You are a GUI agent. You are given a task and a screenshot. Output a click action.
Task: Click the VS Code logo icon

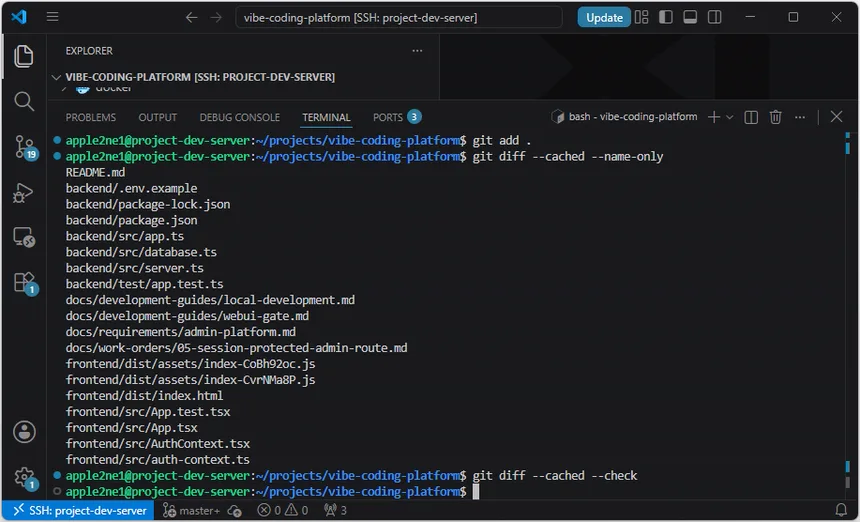19,17
